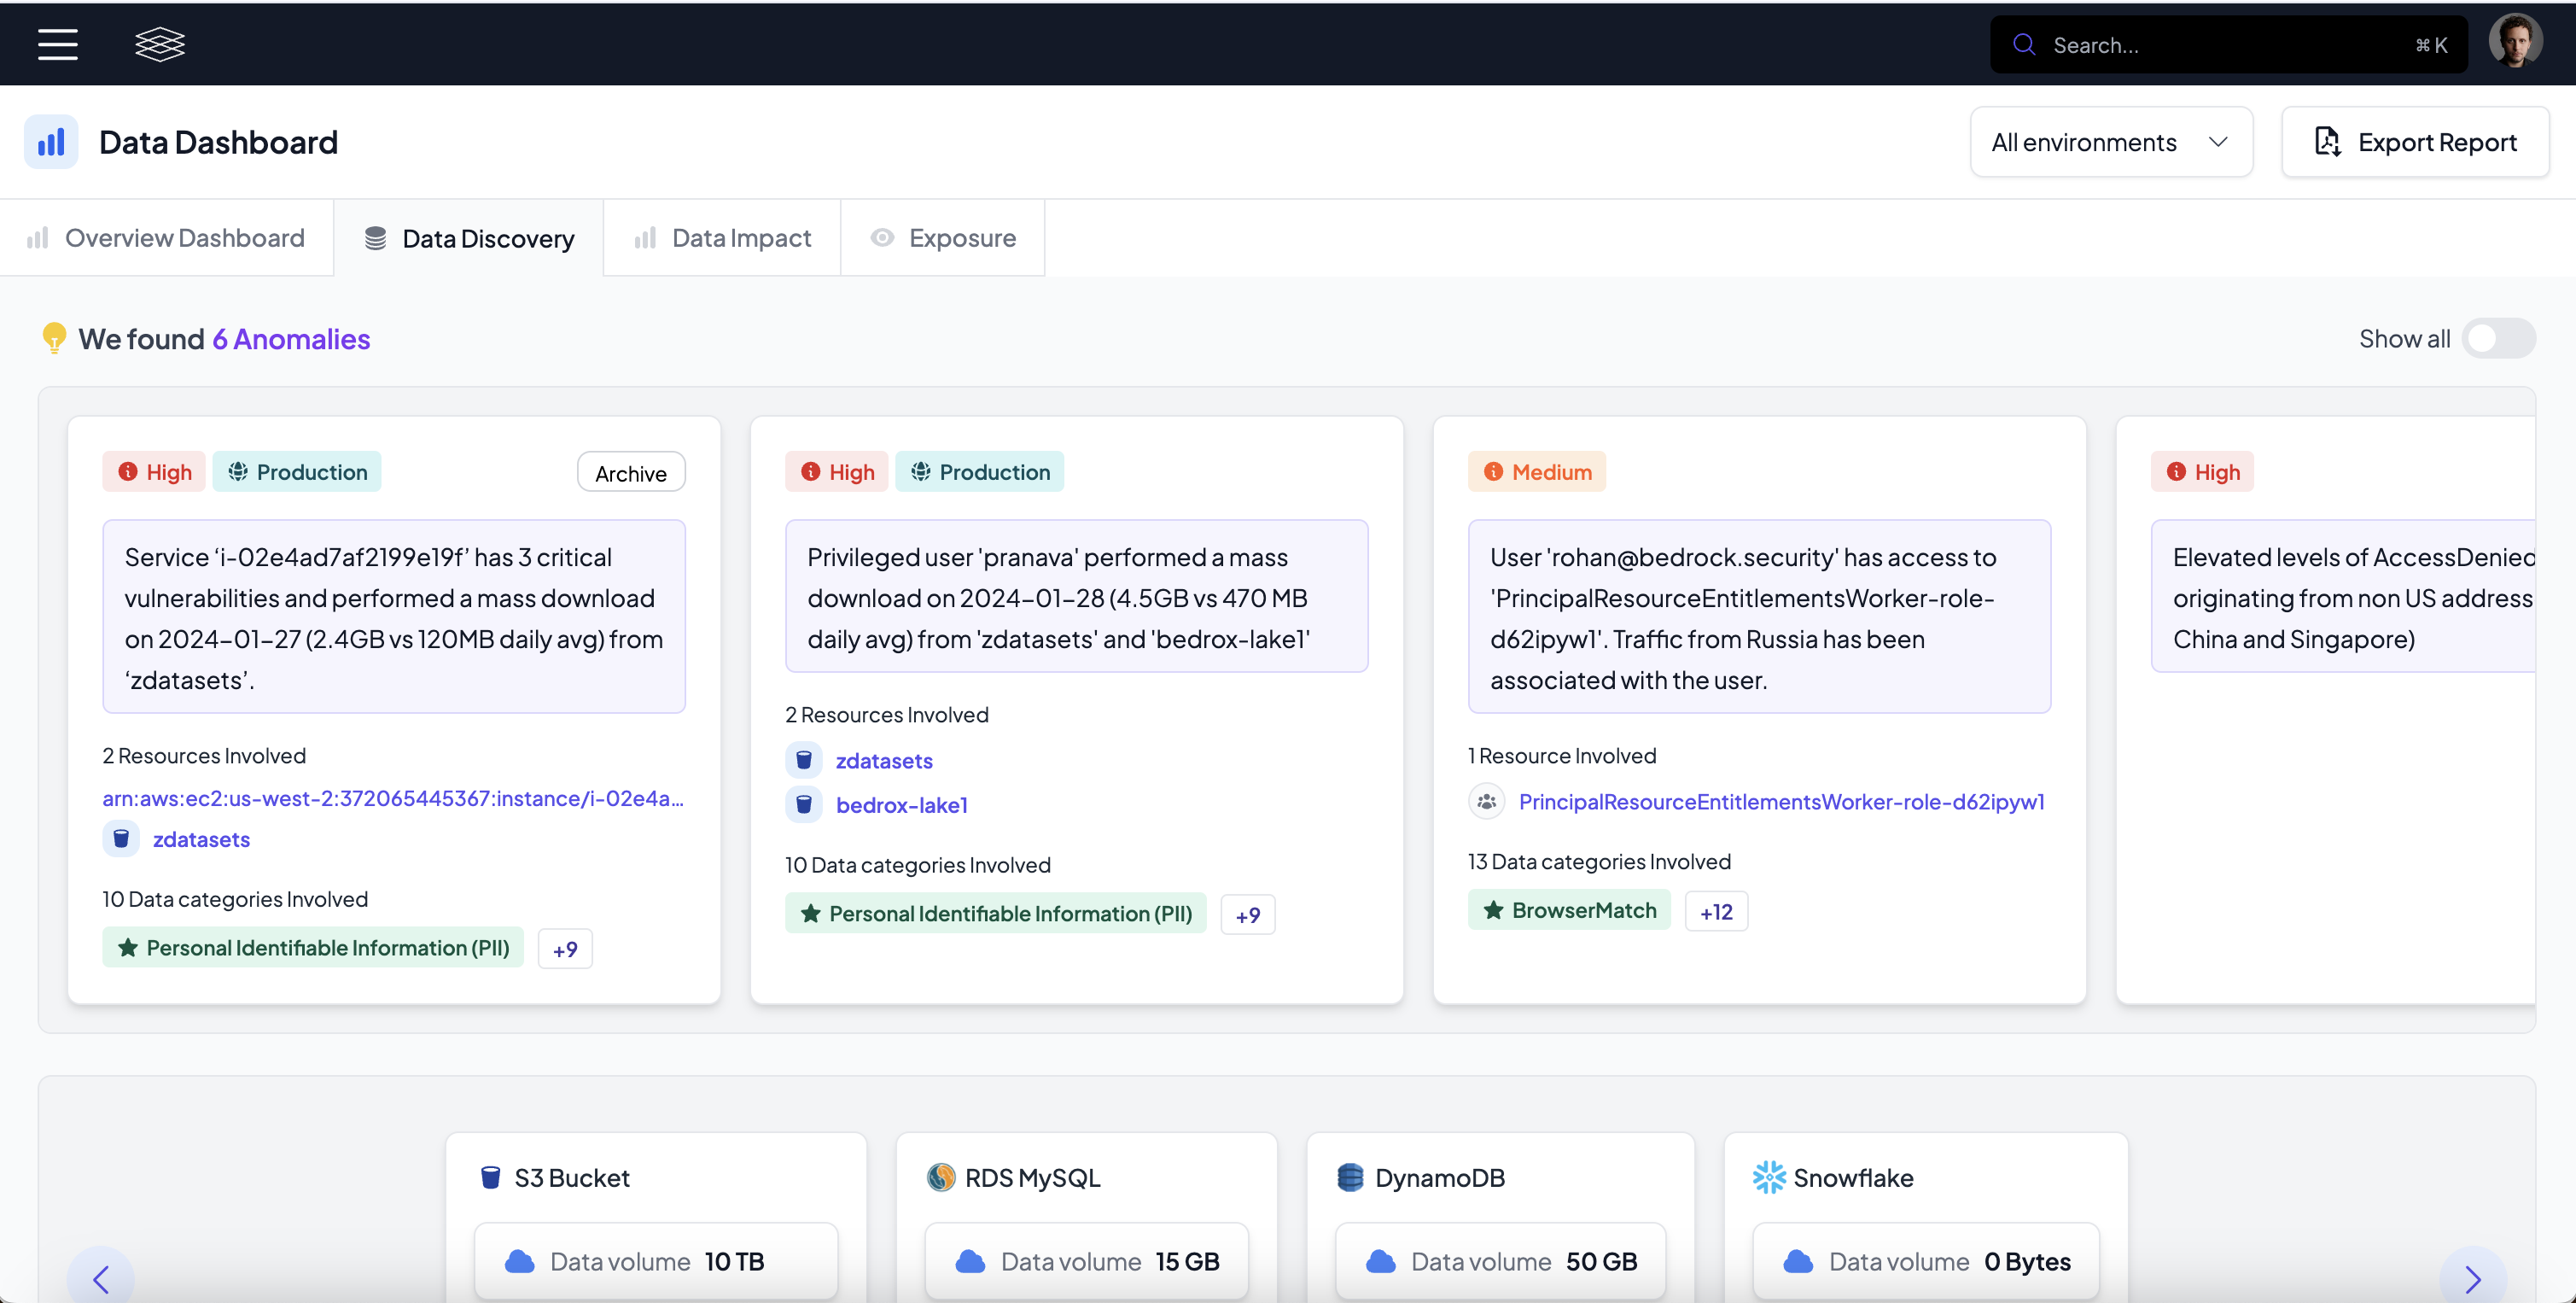Viewport: 2576px width, 1303px height.
Task: Click the role group icon beside PrincipalResourceEntitlementsWorker
Action: coord(1487,801)
